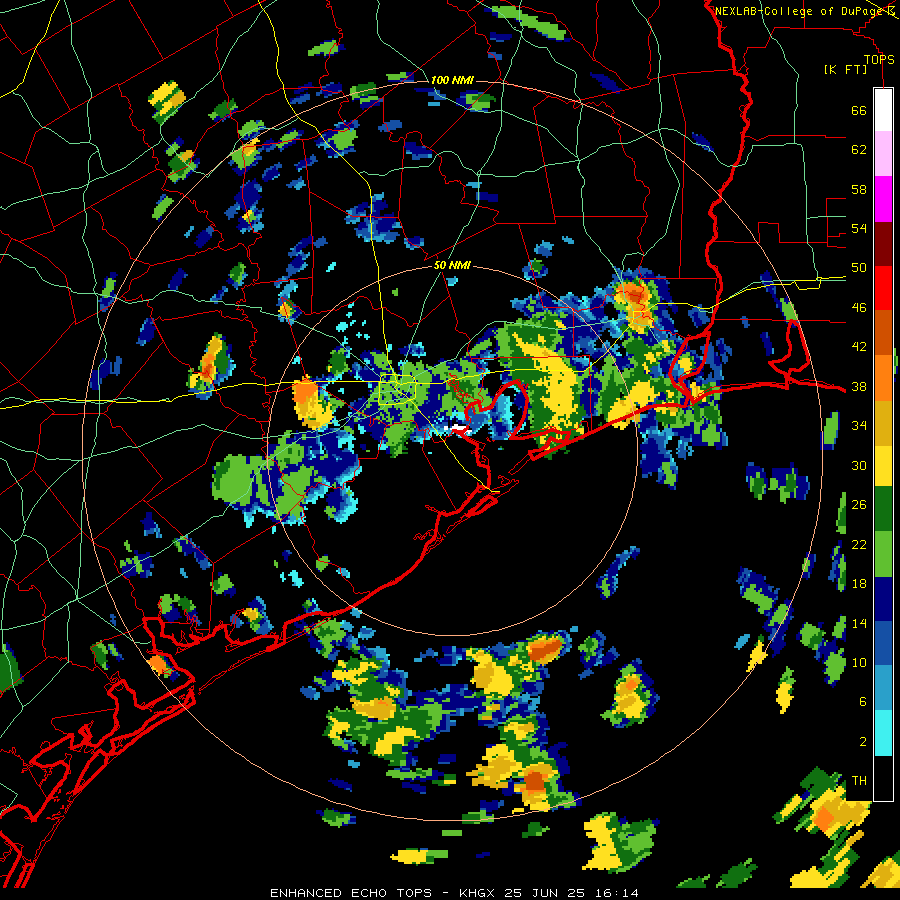Click the 34 legend value
Image resolution: width=900 pixels, height=900 pixels.
coord(859,426)
